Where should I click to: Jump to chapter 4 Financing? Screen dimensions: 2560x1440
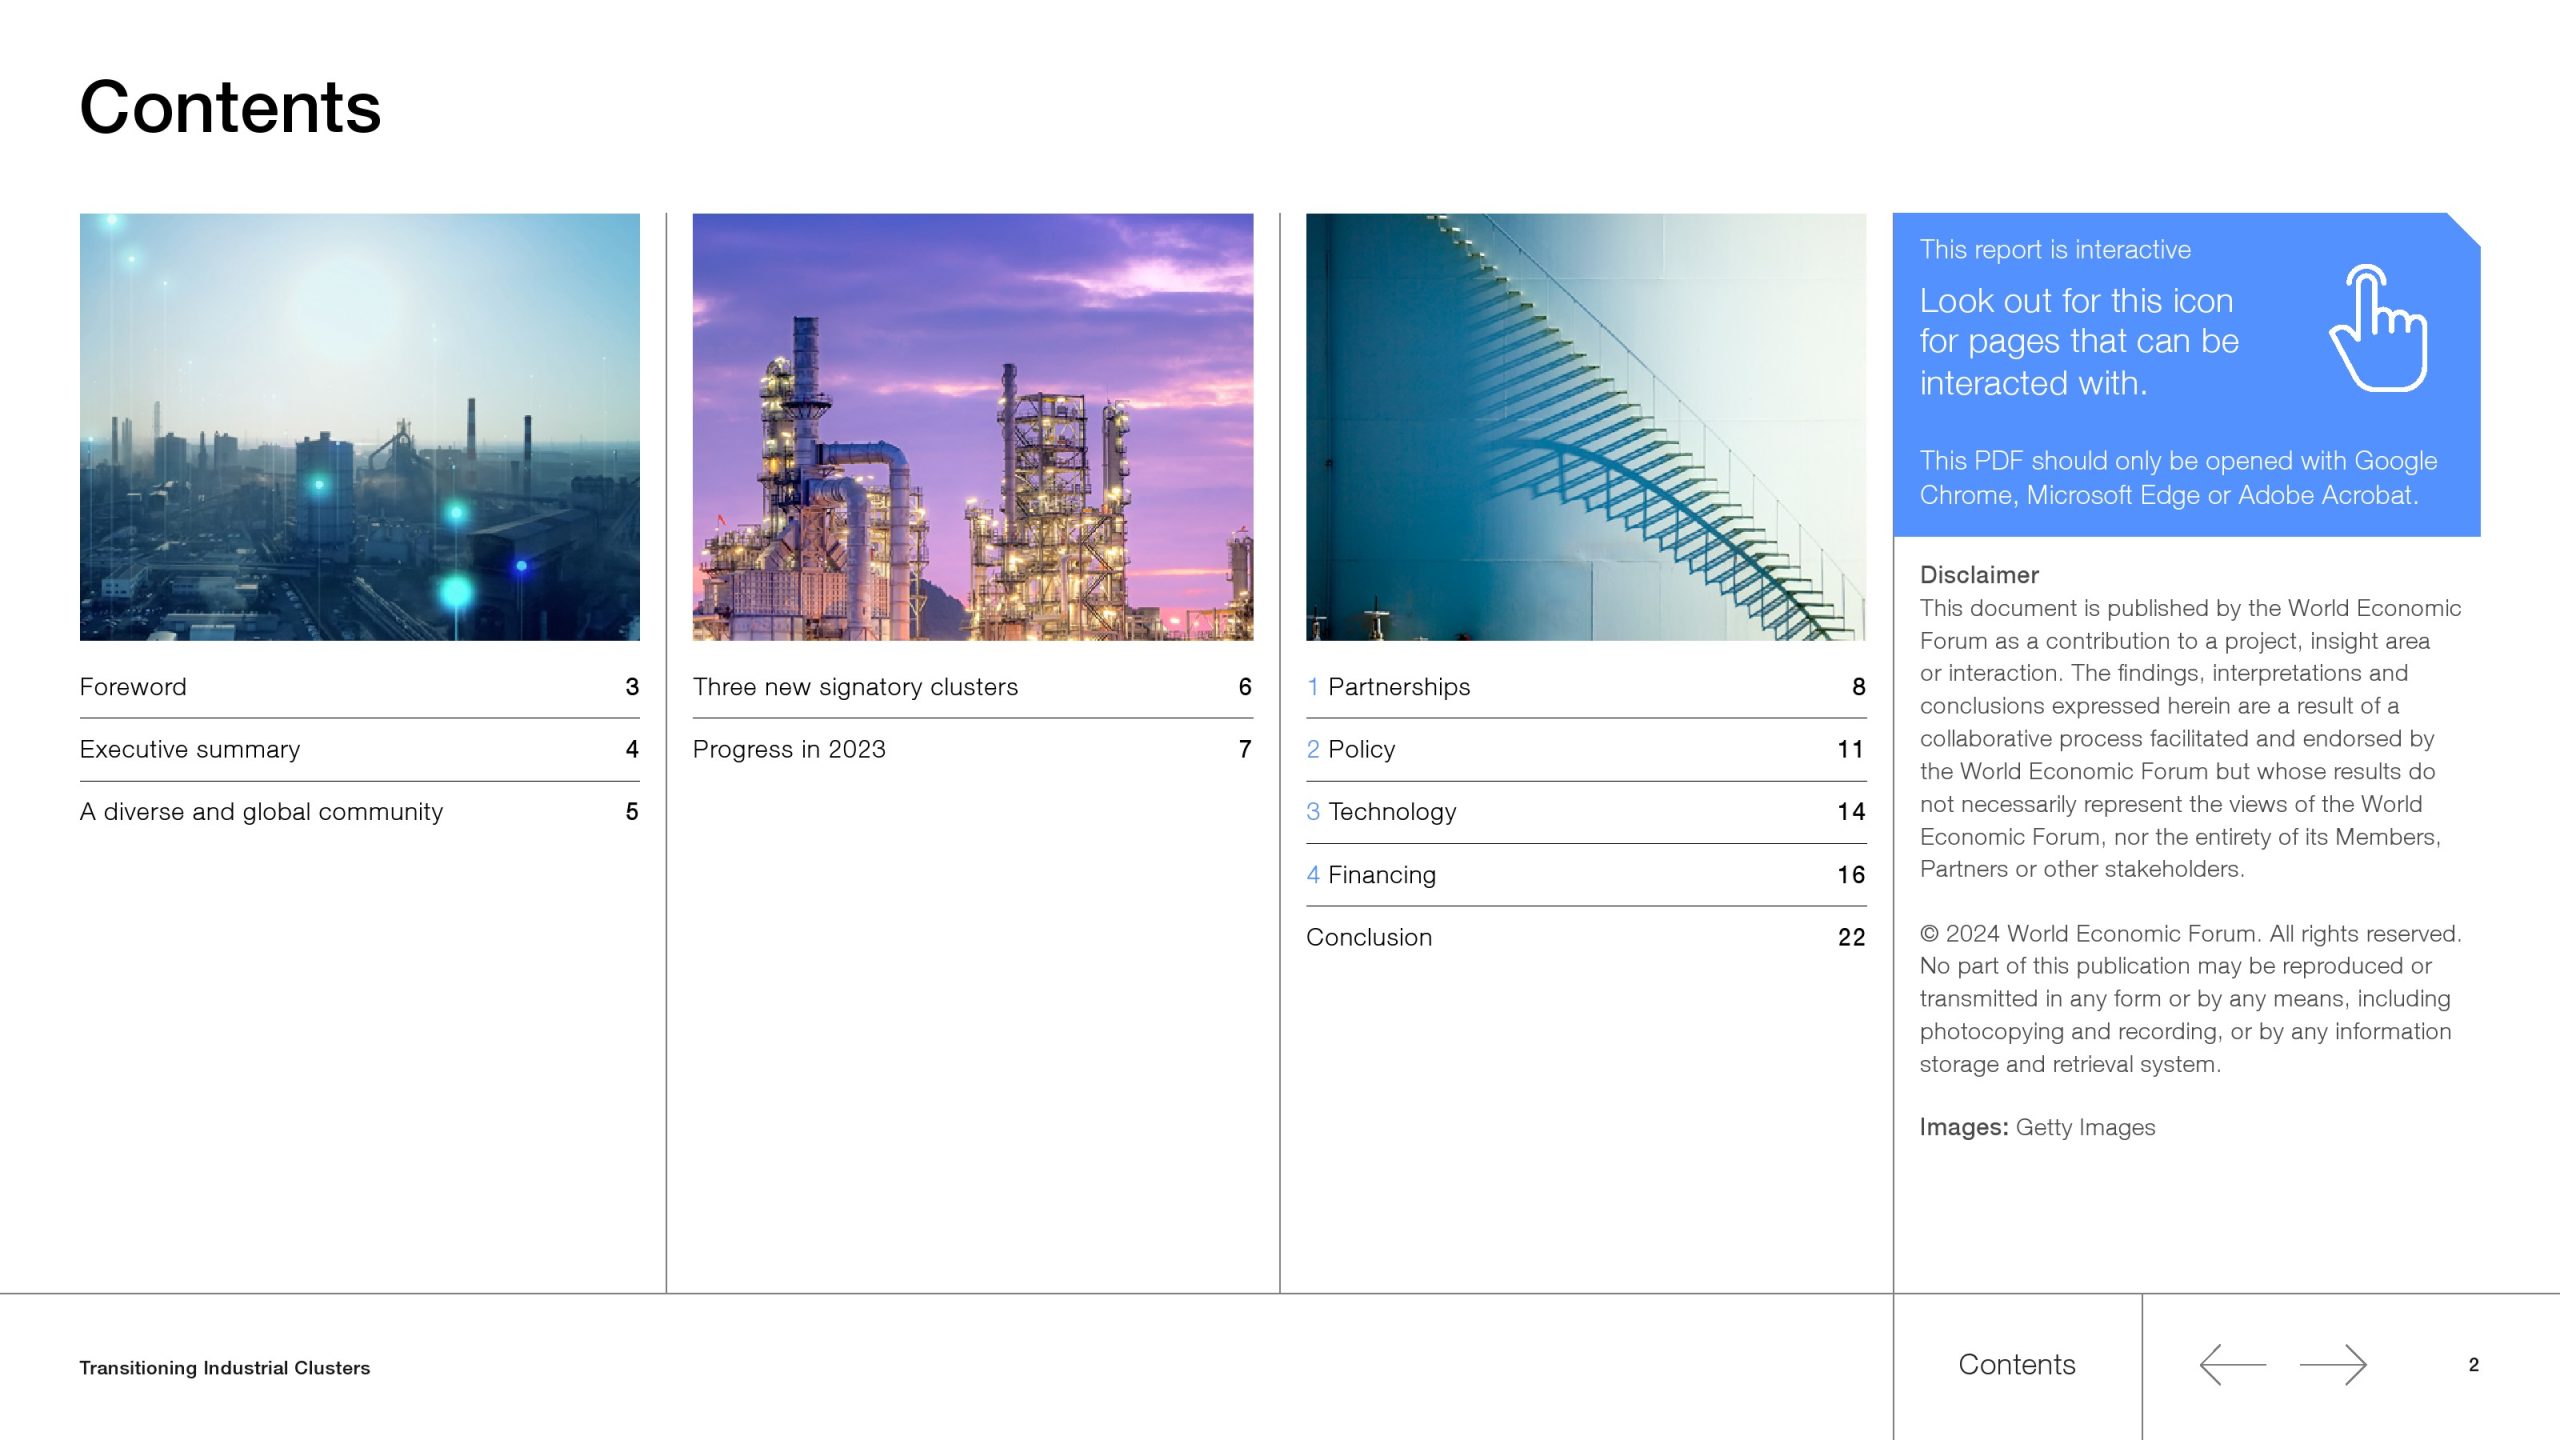[1381, 875]
